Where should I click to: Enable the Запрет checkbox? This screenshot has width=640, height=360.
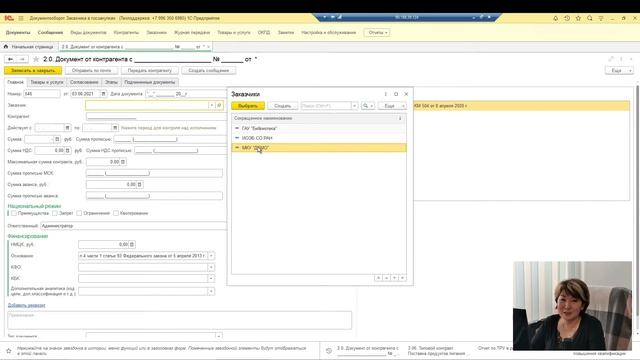click(55, 213)
